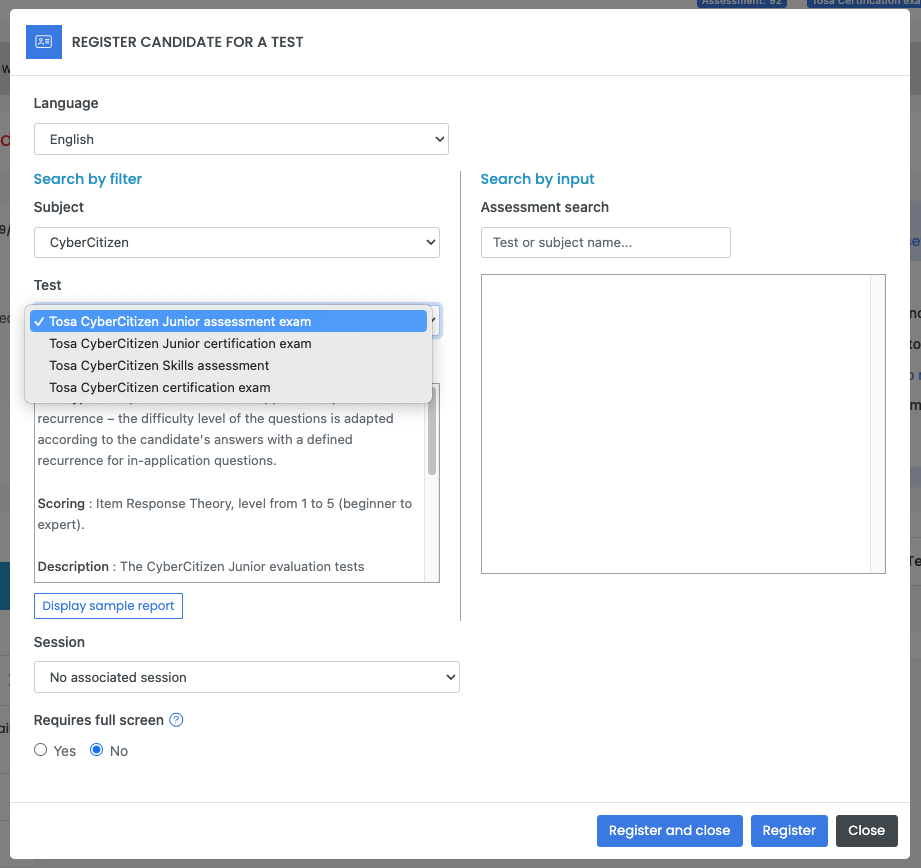Click the Register button
This screenshot has height=868, width=921.
point(789,830)
